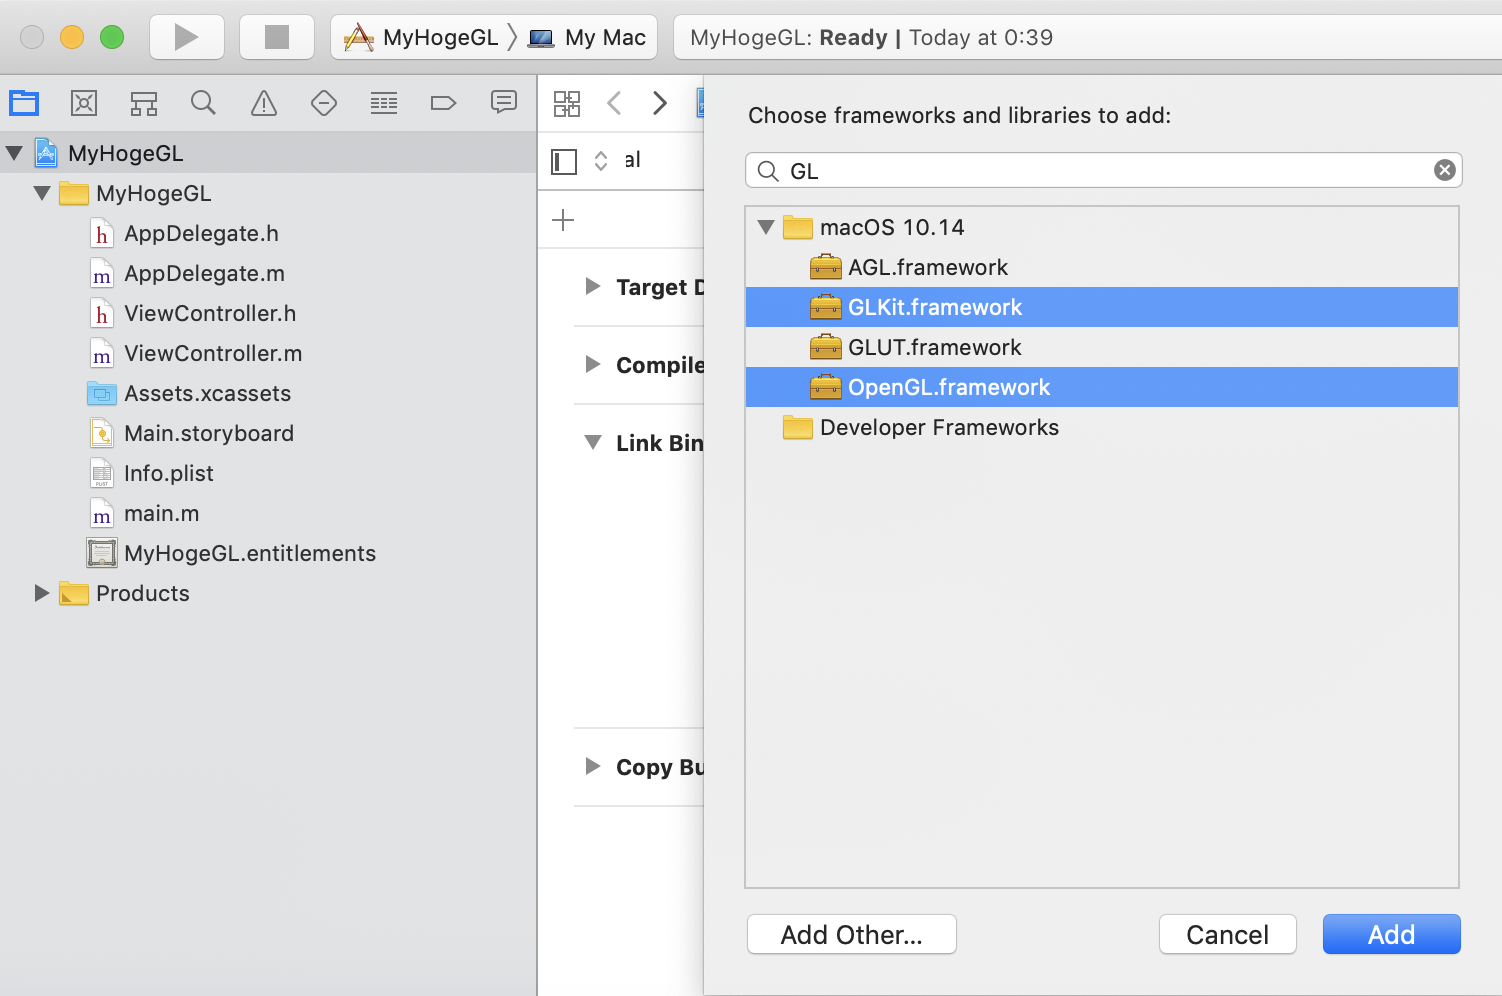
Task: Click the MyHogeGL Ready status display
Action: click(x=1088, y=38)
